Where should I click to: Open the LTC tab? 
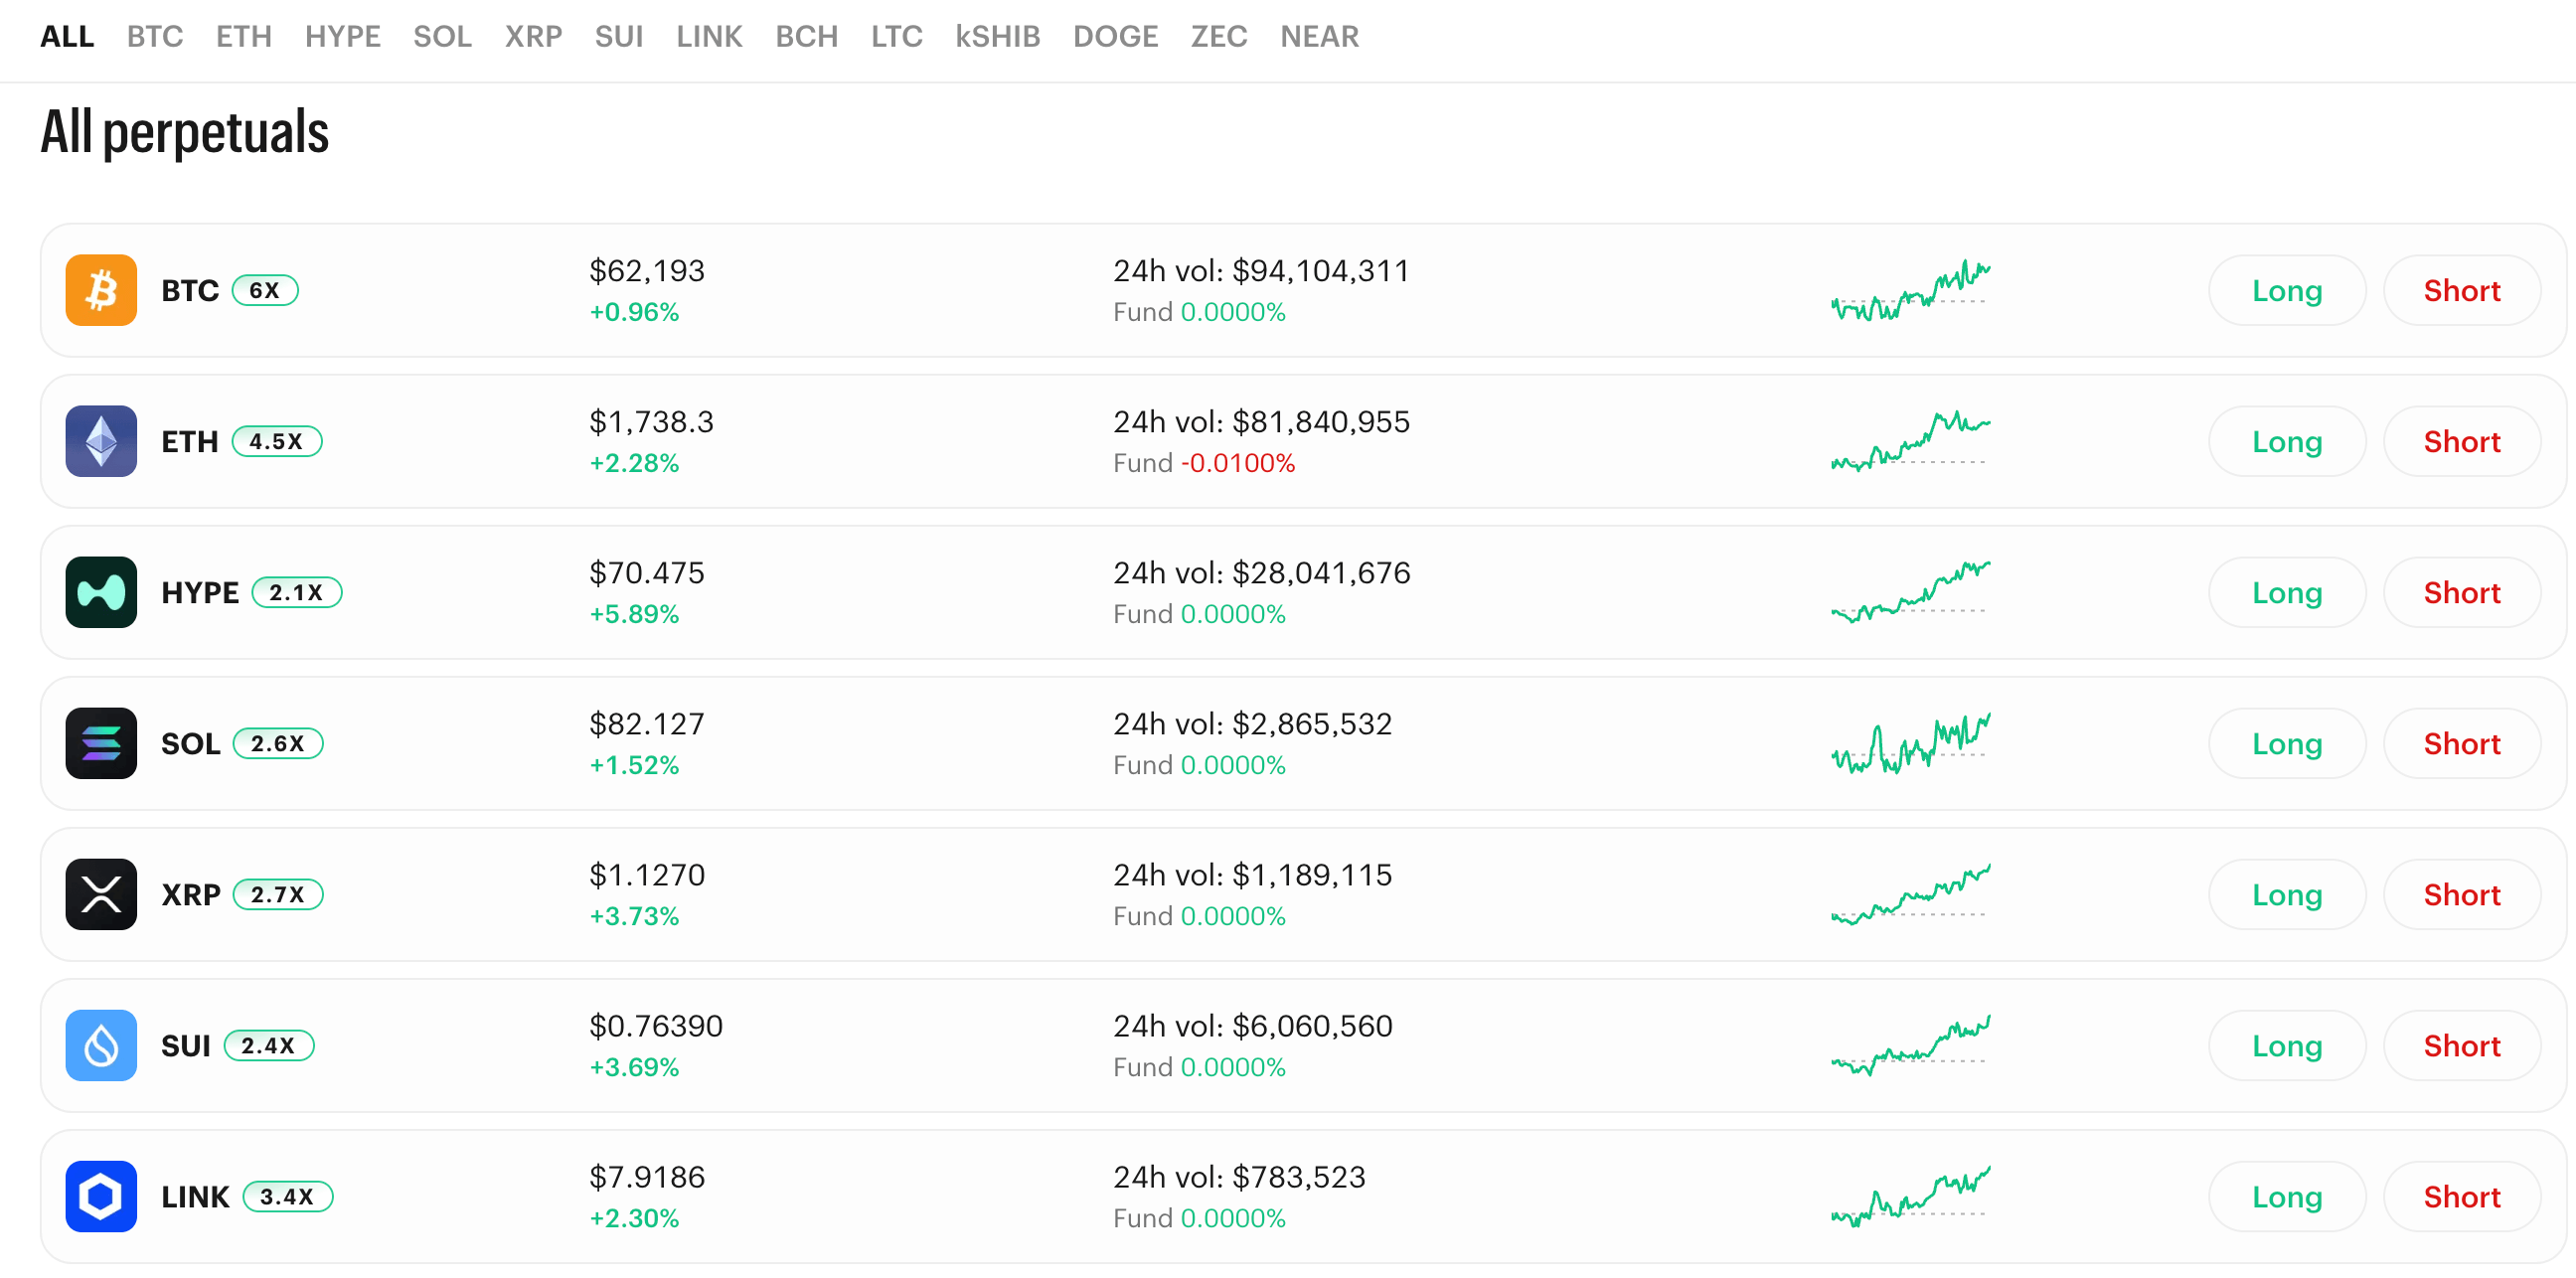(897, 37)
